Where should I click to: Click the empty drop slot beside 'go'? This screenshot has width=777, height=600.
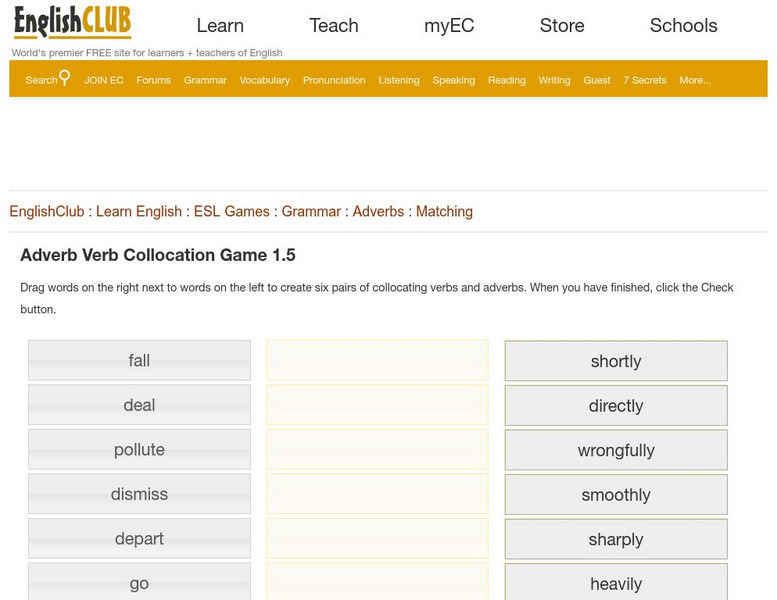coord(377,582)
